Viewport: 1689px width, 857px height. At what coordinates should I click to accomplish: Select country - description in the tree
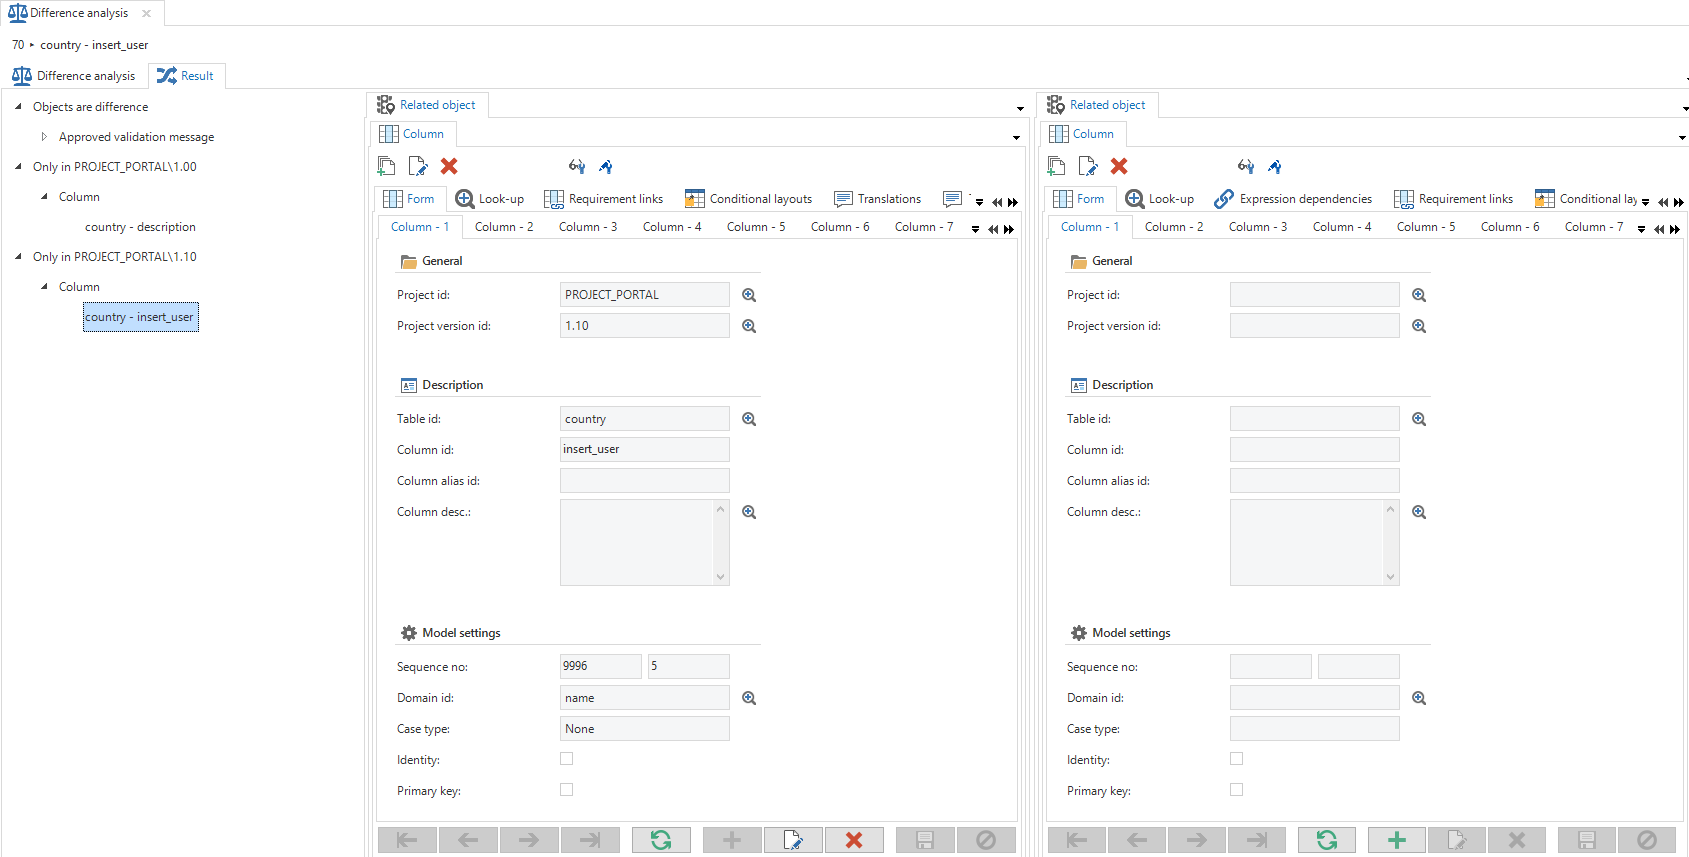(140, 227)
